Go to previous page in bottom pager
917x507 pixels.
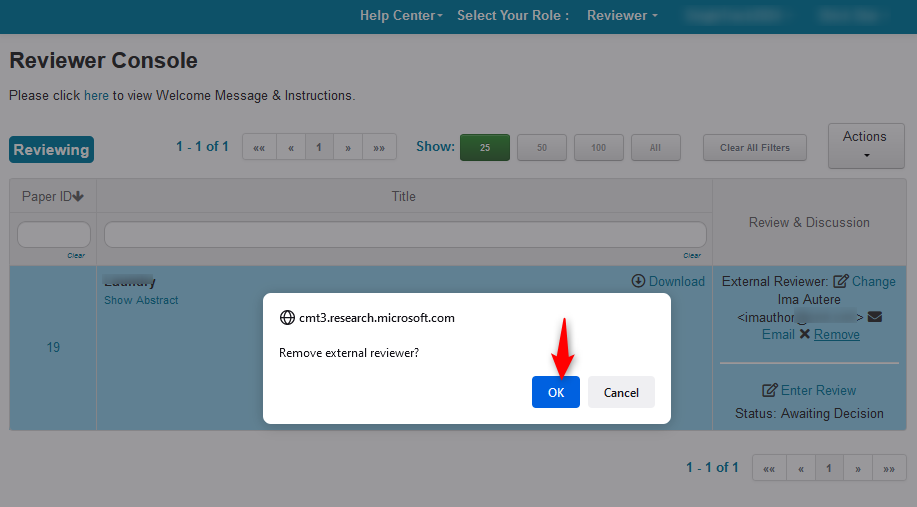tap(801, 468)
